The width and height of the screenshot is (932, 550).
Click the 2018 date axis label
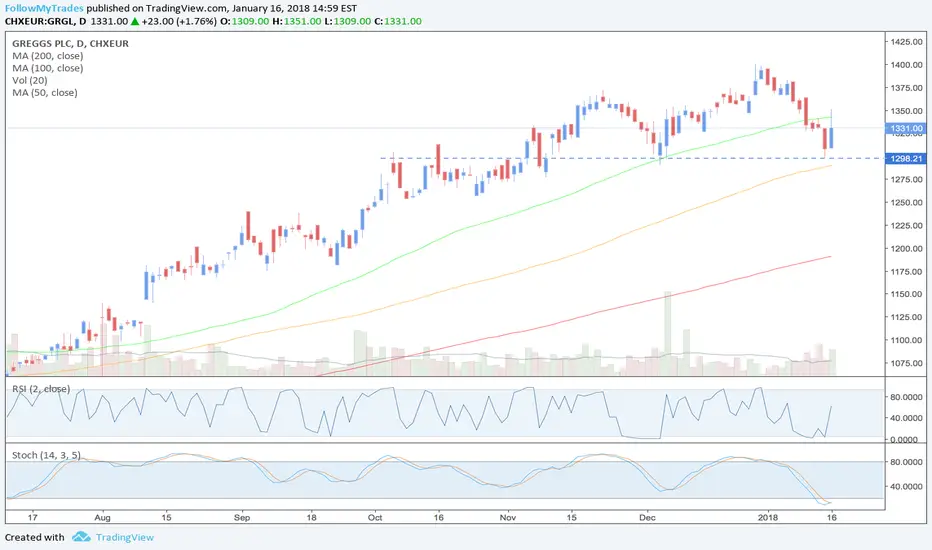click(x=768, y=517)
